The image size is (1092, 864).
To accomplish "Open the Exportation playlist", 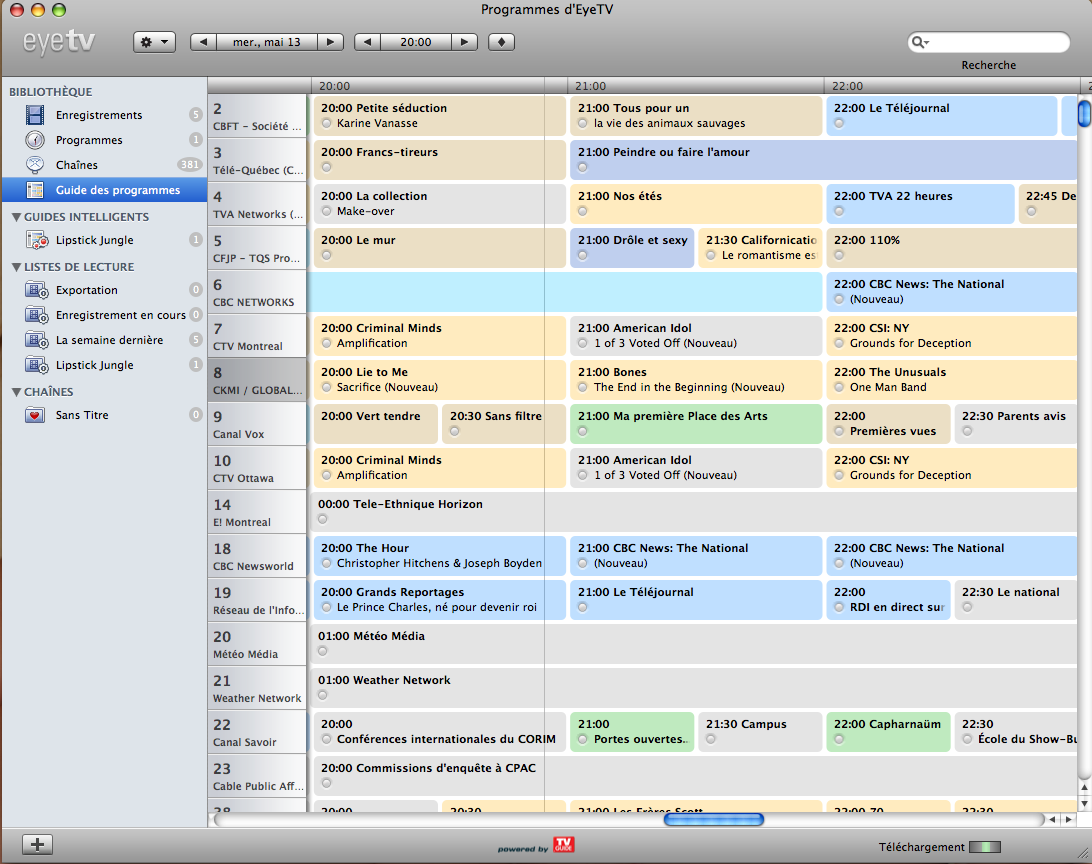I will (86, 290).
